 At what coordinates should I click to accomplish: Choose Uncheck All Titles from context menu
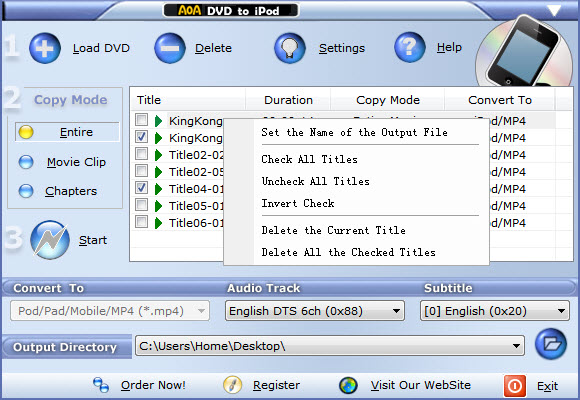tap(316, 181)
